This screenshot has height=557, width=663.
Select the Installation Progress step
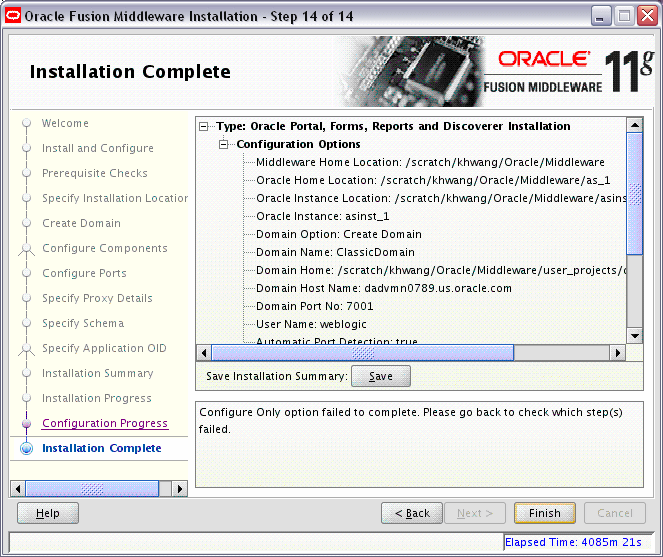(96, 398)
